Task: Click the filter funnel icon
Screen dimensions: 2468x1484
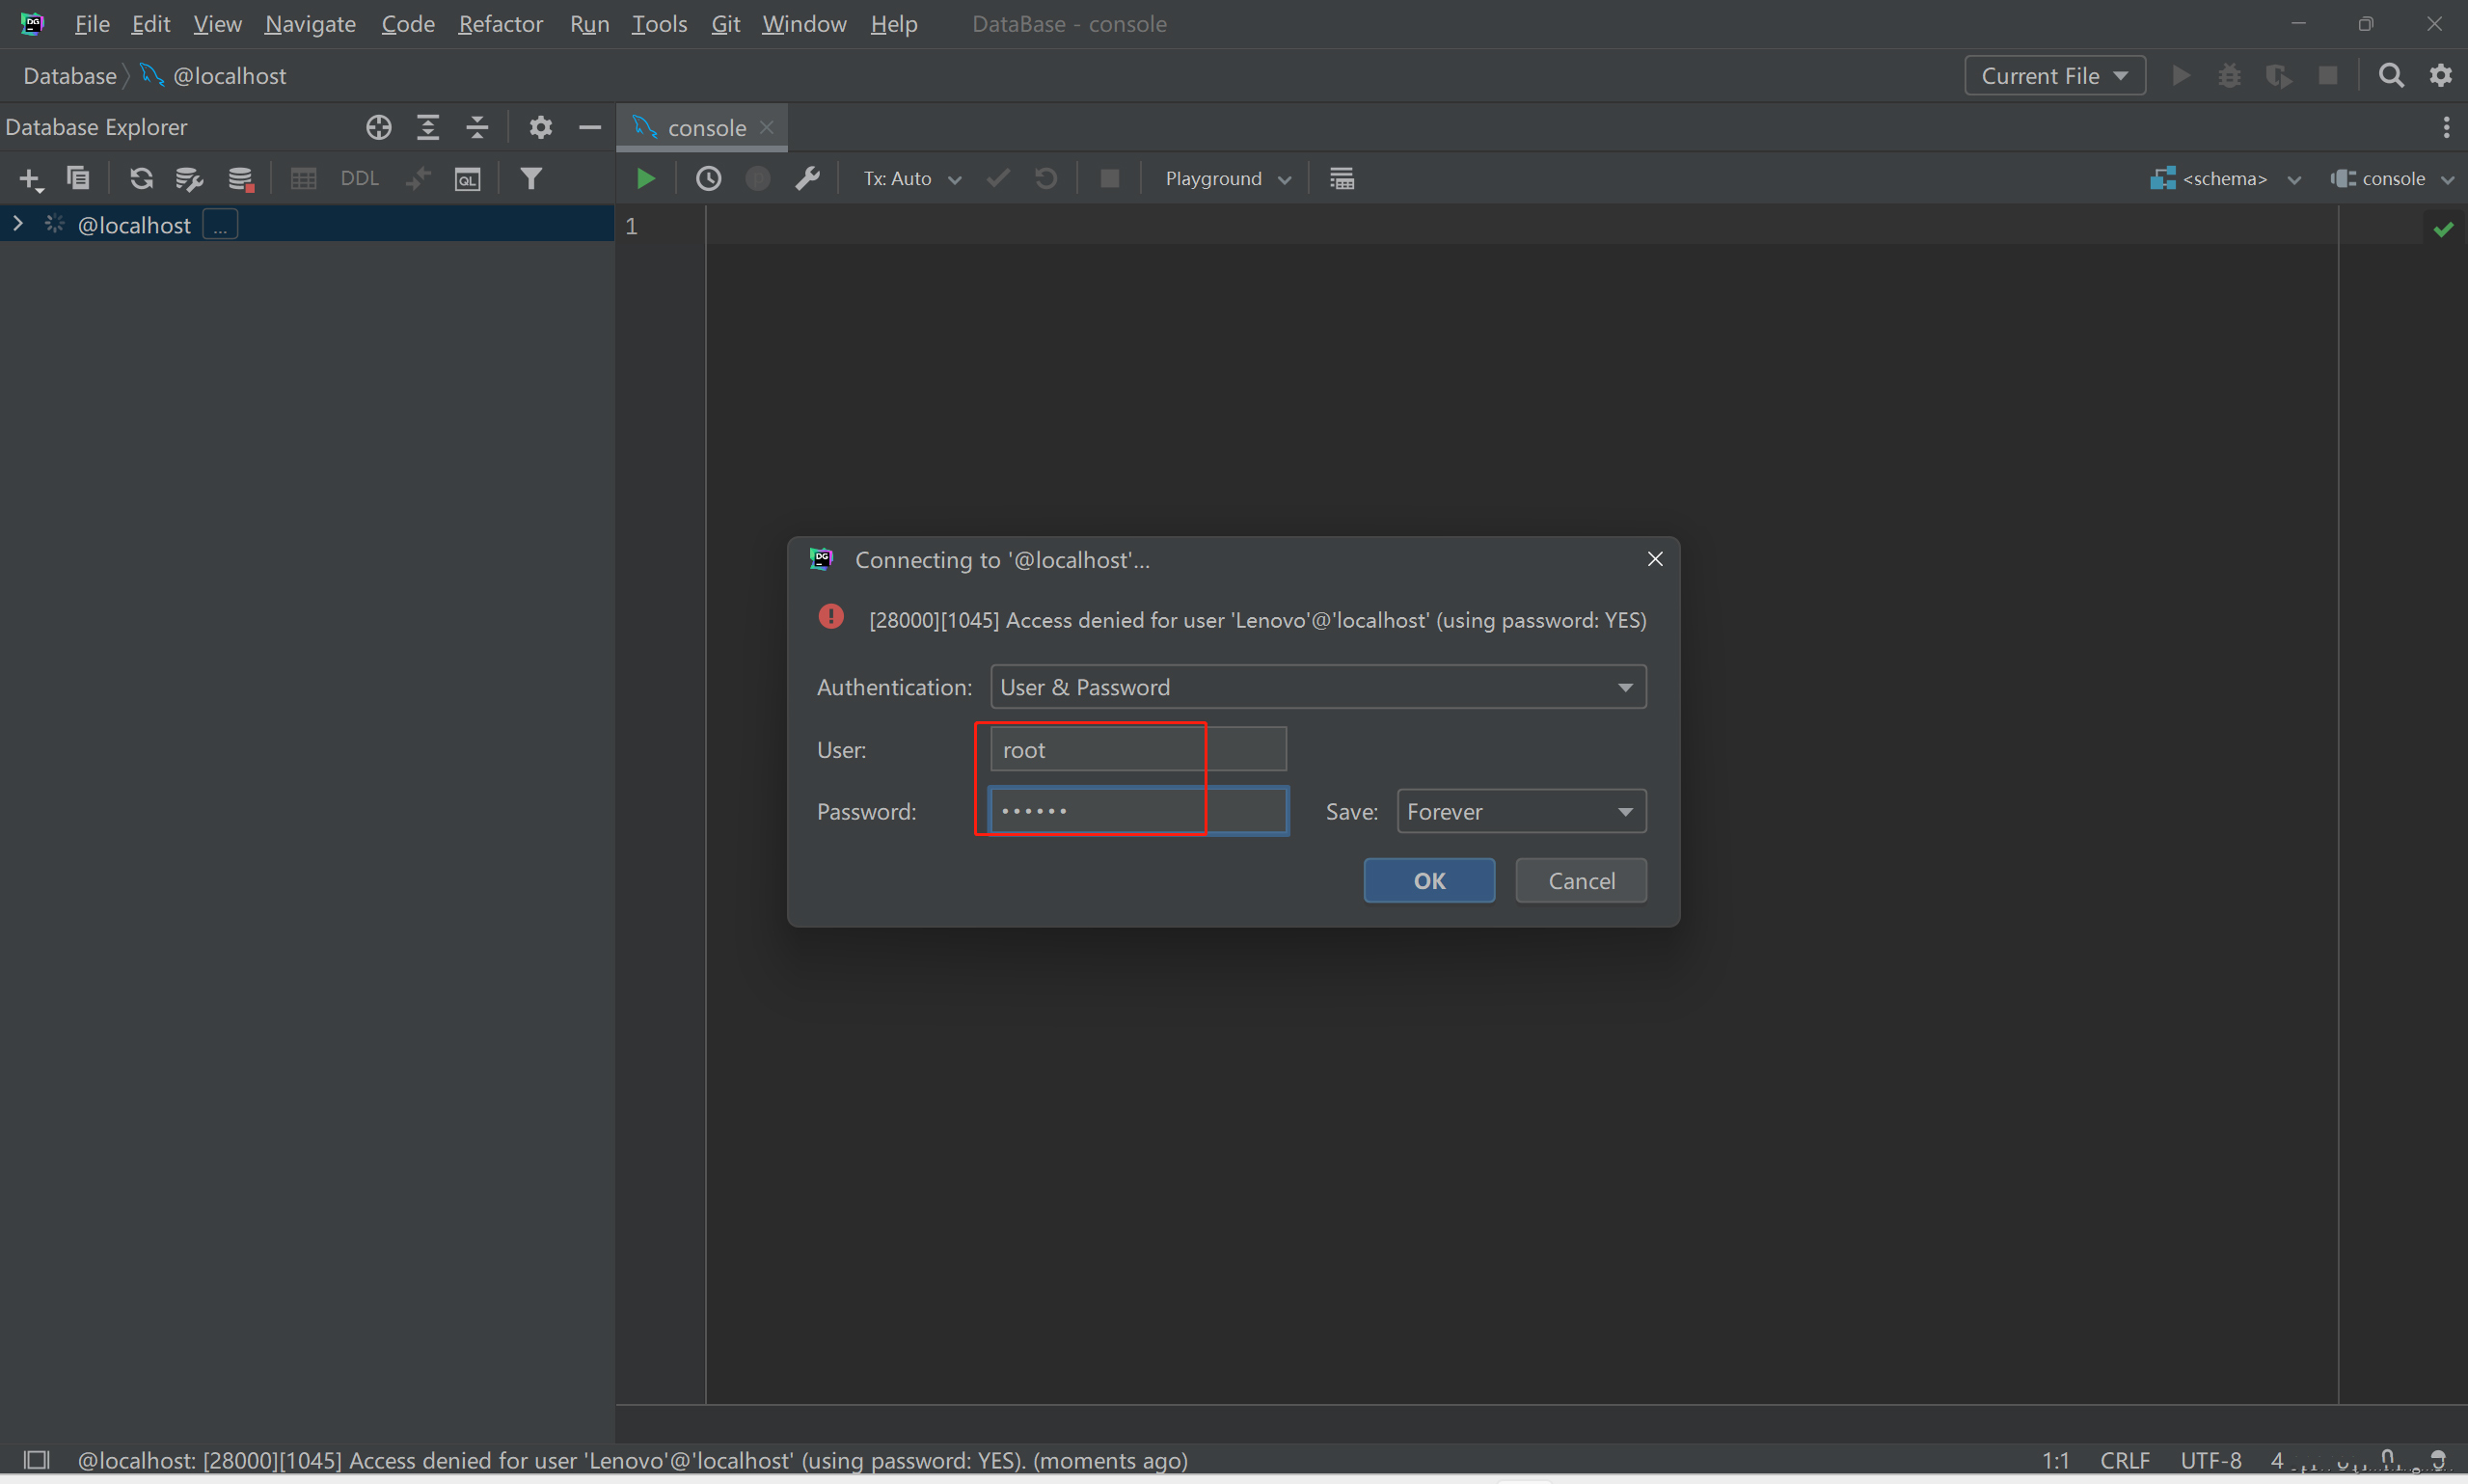Action: coord(531,179)
